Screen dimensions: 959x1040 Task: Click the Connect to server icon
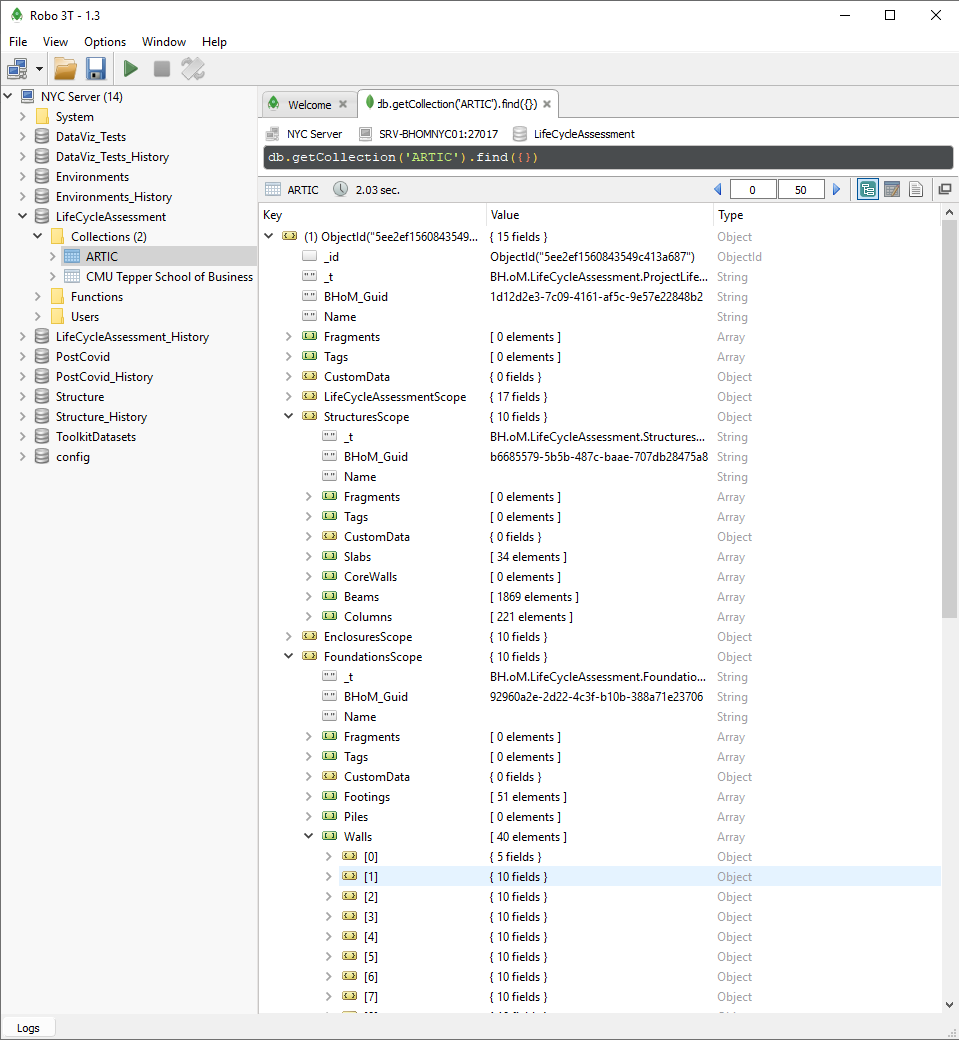[17, 68]
